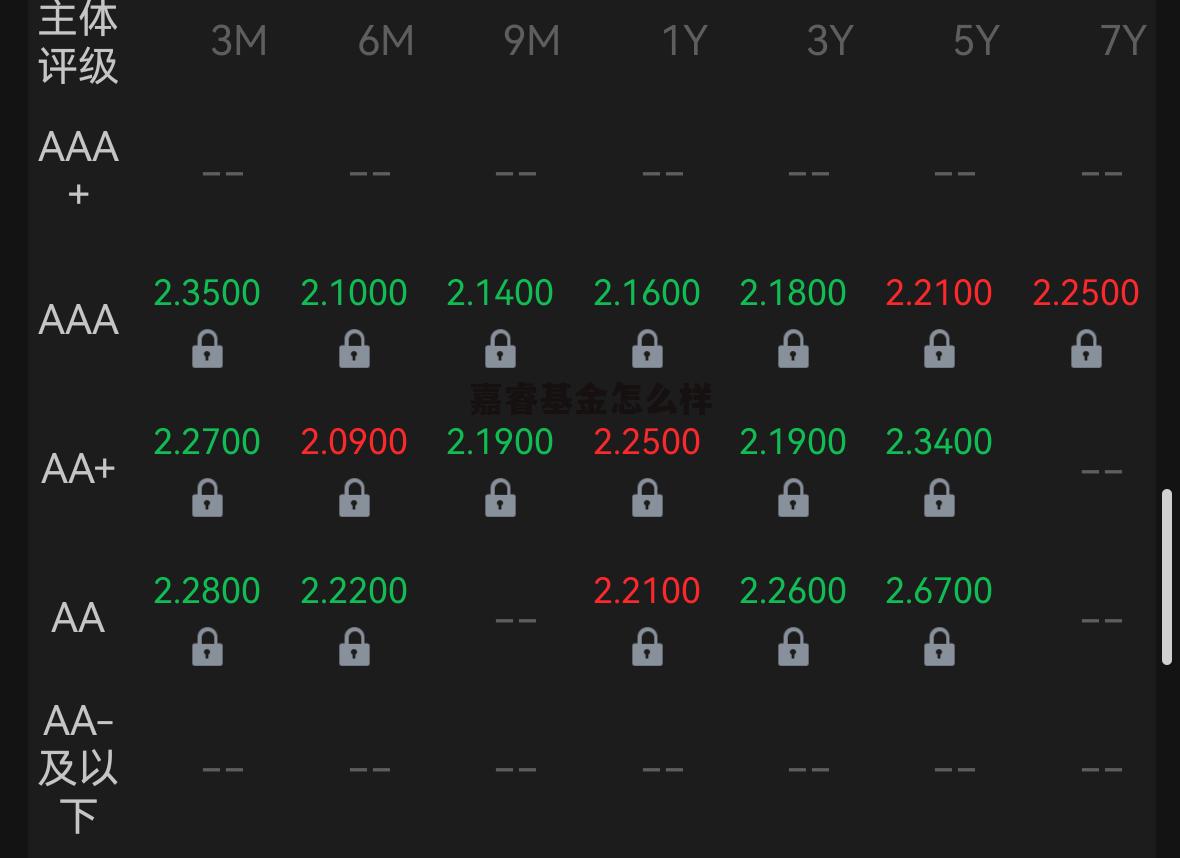Open the AAA 5Y 2.2100 yield value
This screenshot has height=858, width=1180.
click(939, 293)
